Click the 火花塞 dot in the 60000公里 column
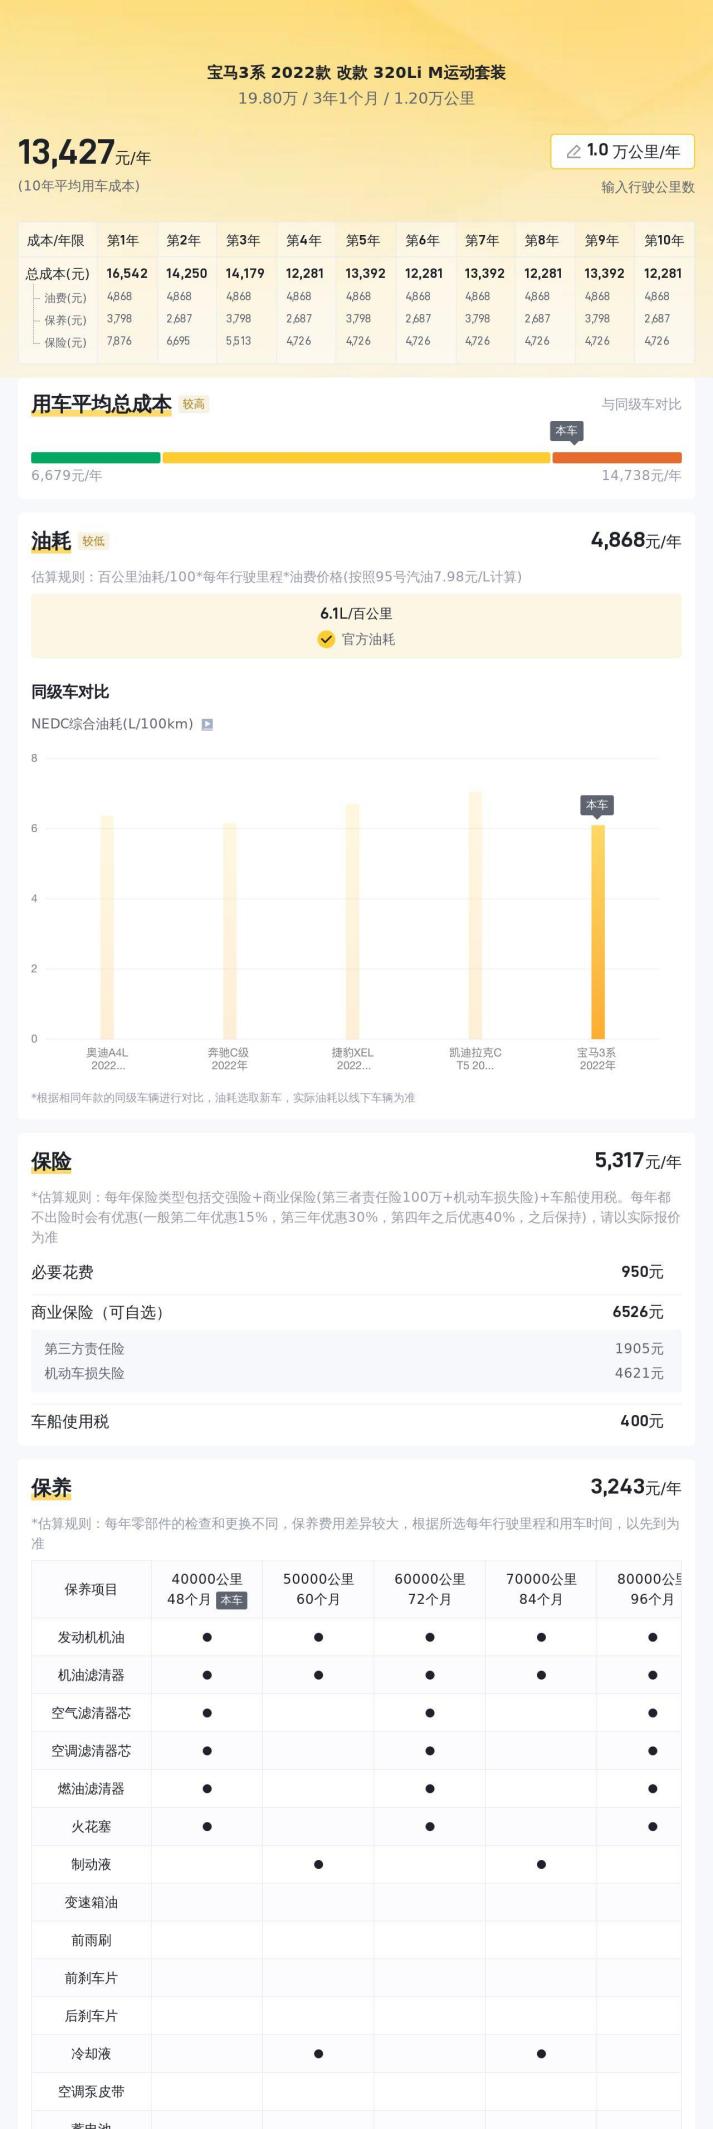 pos(430,1826)
